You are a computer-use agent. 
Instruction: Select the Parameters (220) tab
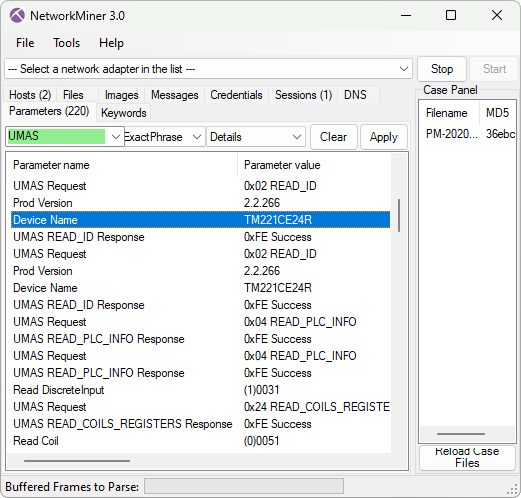coord(49,111)
